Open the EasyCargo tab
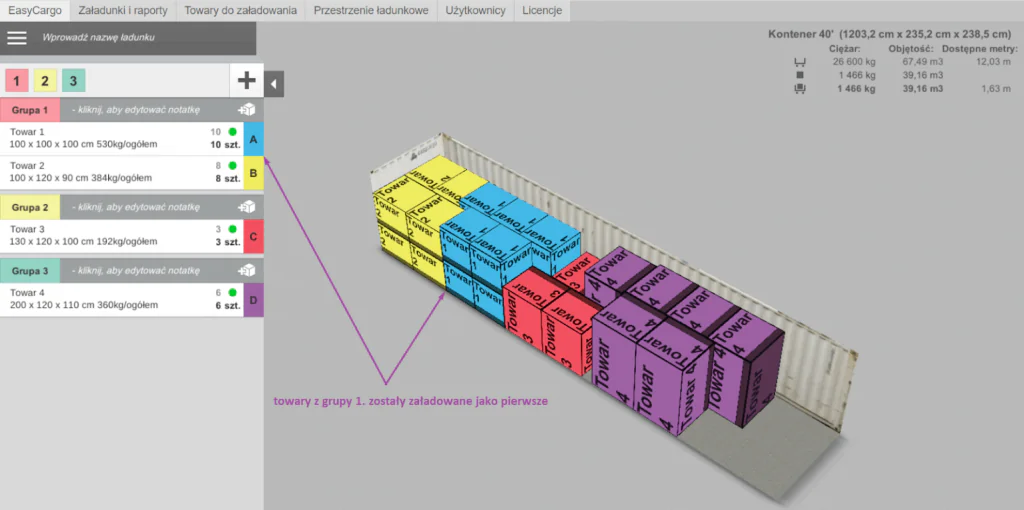 (x=35, y=10)
